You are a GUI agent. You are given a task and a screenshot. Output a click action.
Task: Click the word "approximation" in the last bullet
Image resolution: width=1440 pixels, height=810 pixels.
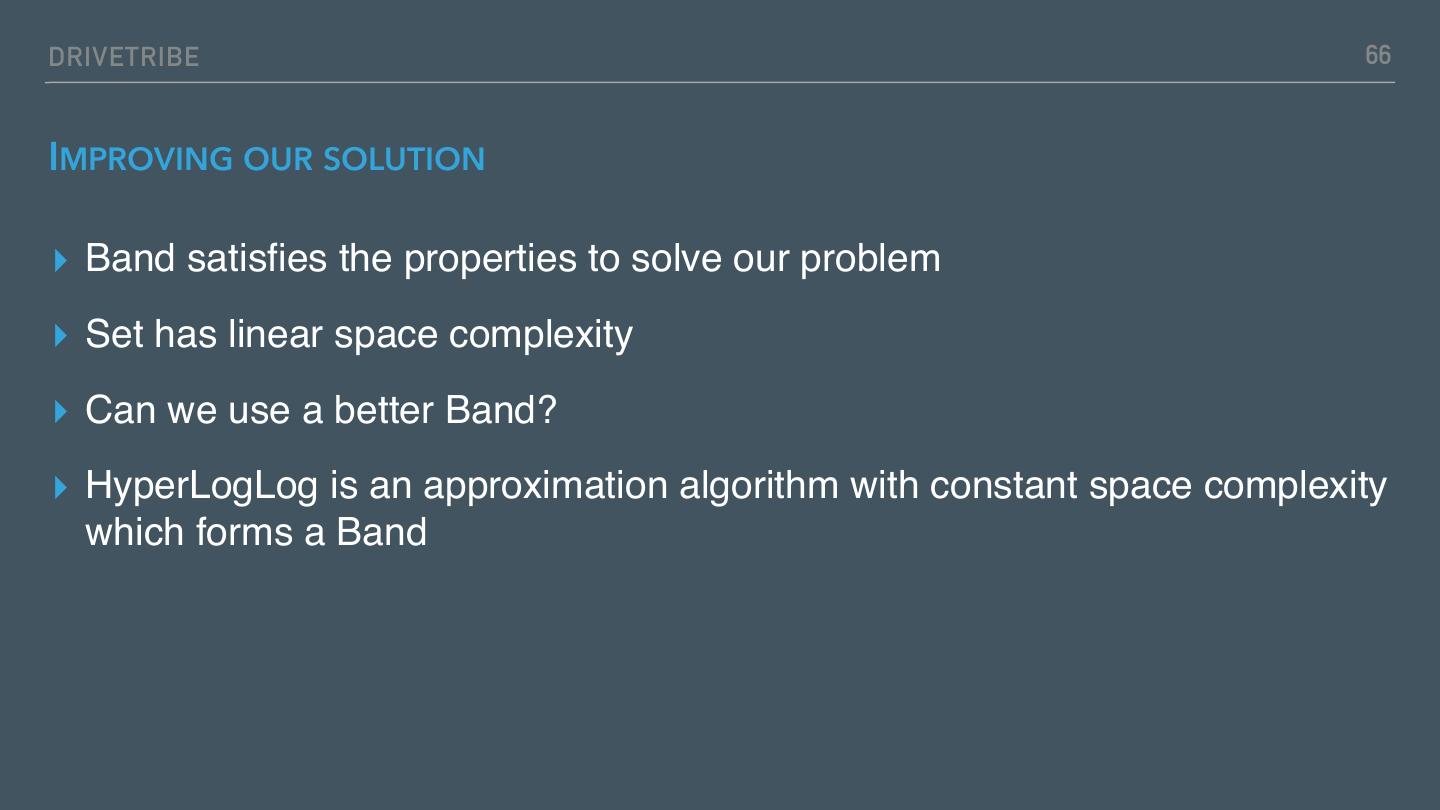[x=545, y=487]
